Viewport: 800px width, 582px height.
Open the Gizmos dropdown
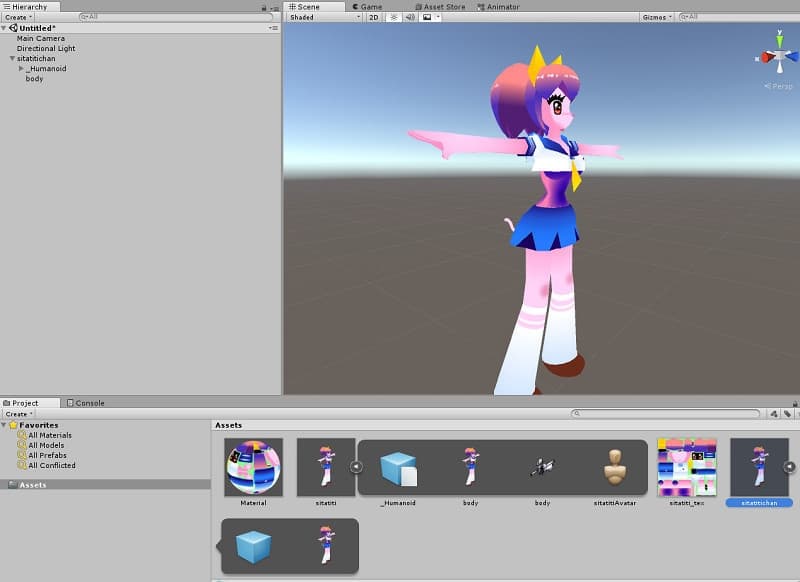656,17
